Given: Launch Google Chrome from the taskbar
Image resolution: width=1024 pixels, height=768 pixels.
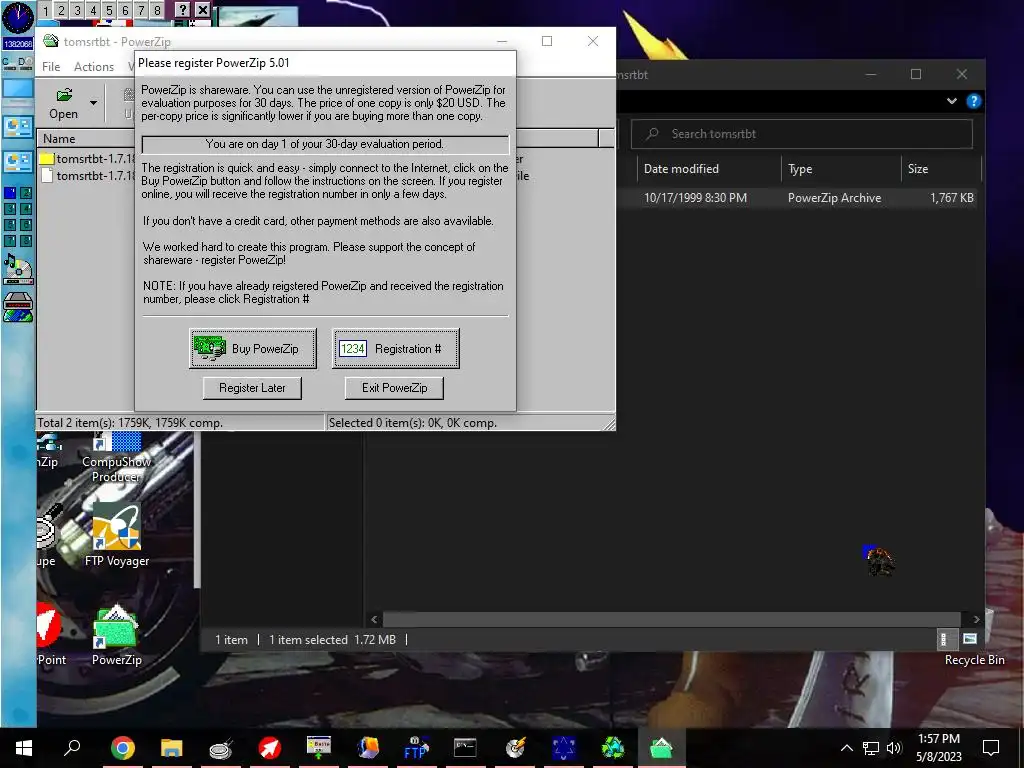Looking at the screenshot, I should pos(122,748).
